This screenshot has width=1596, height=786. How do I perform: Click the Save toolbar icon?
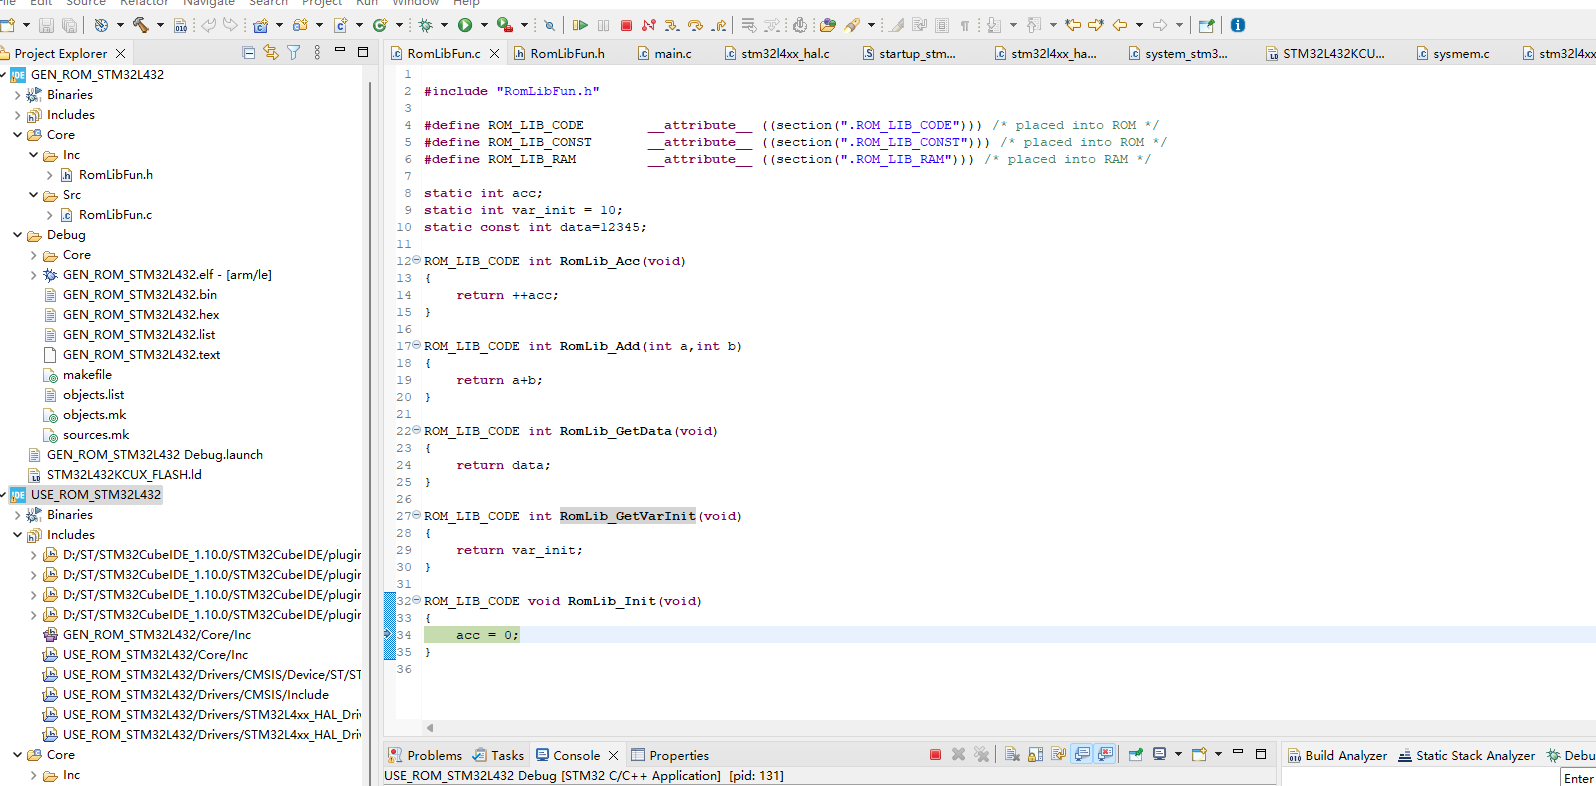pyautogui.click(x=47, y=25)
